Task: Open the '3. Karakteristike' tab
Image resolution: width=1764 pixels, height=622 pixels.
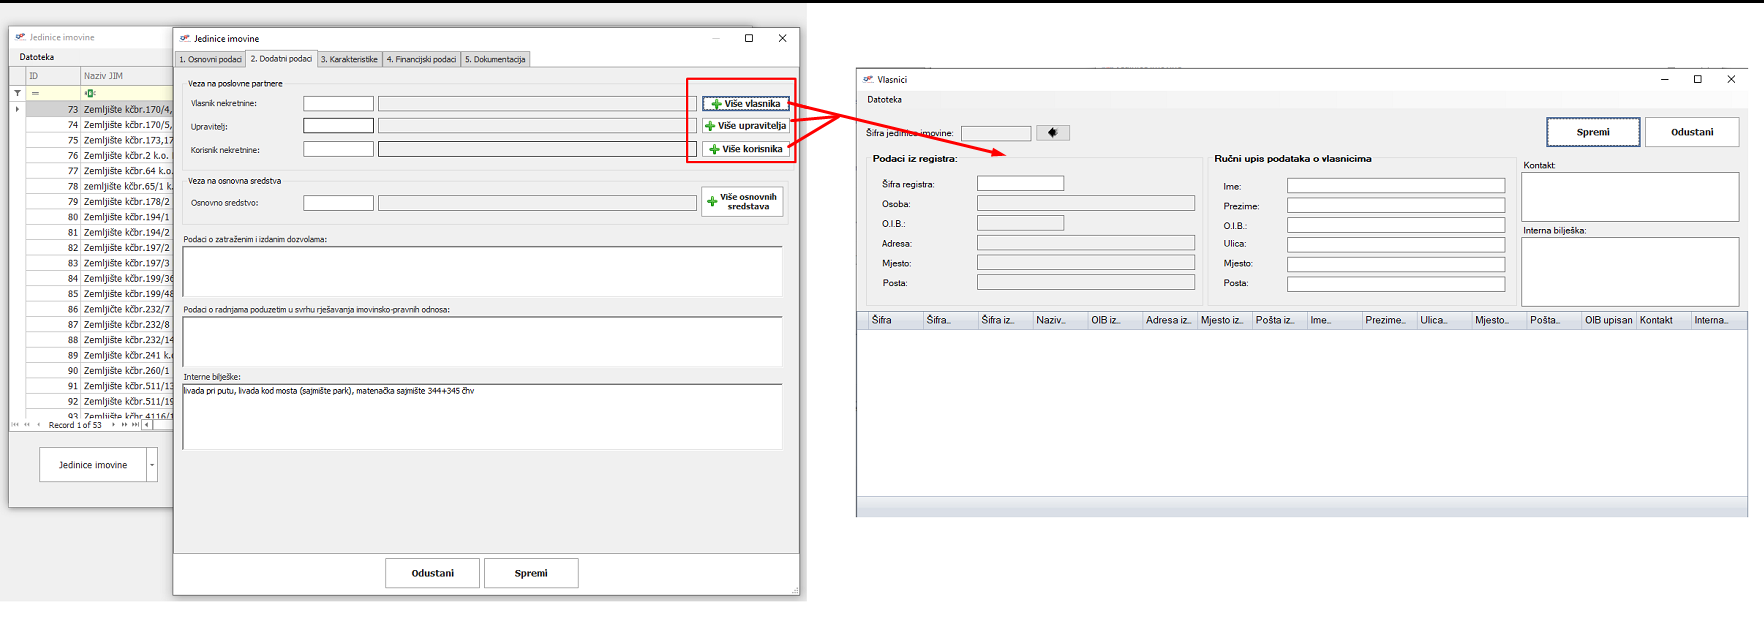Action: pyautogui.click(x=349, y=60)
